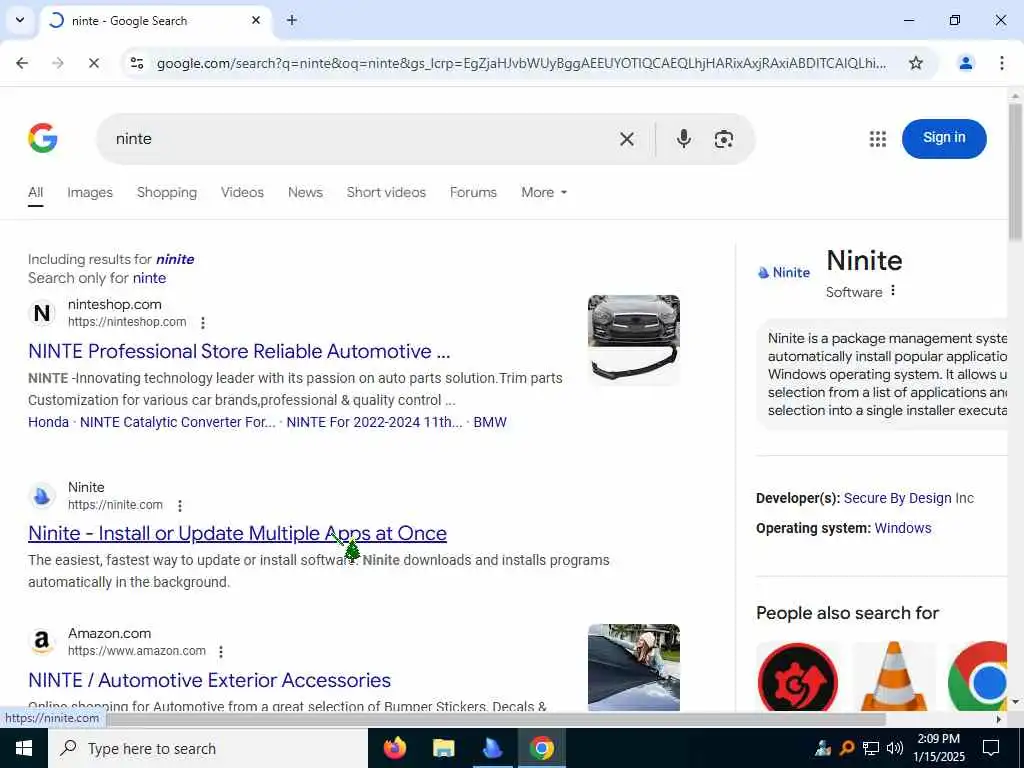
Task: Open NINTE For 2022-2024 11th sitelink
Action: [374, 423]
